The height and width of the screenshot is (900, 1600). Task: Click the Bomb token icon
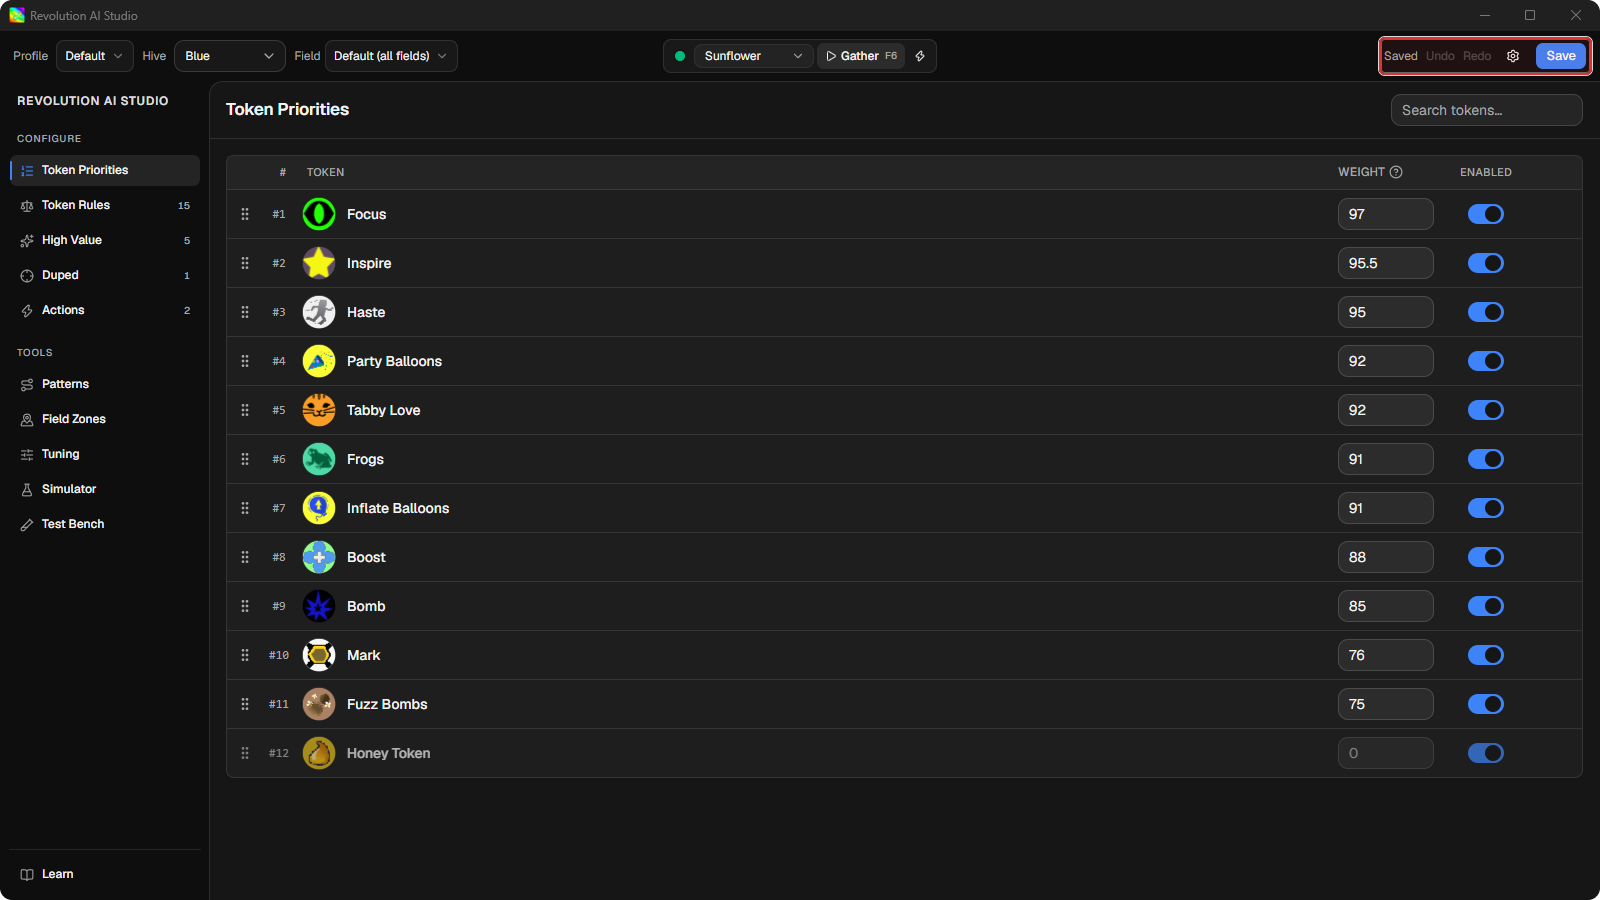pyautogui.click(x=319, y=606)
